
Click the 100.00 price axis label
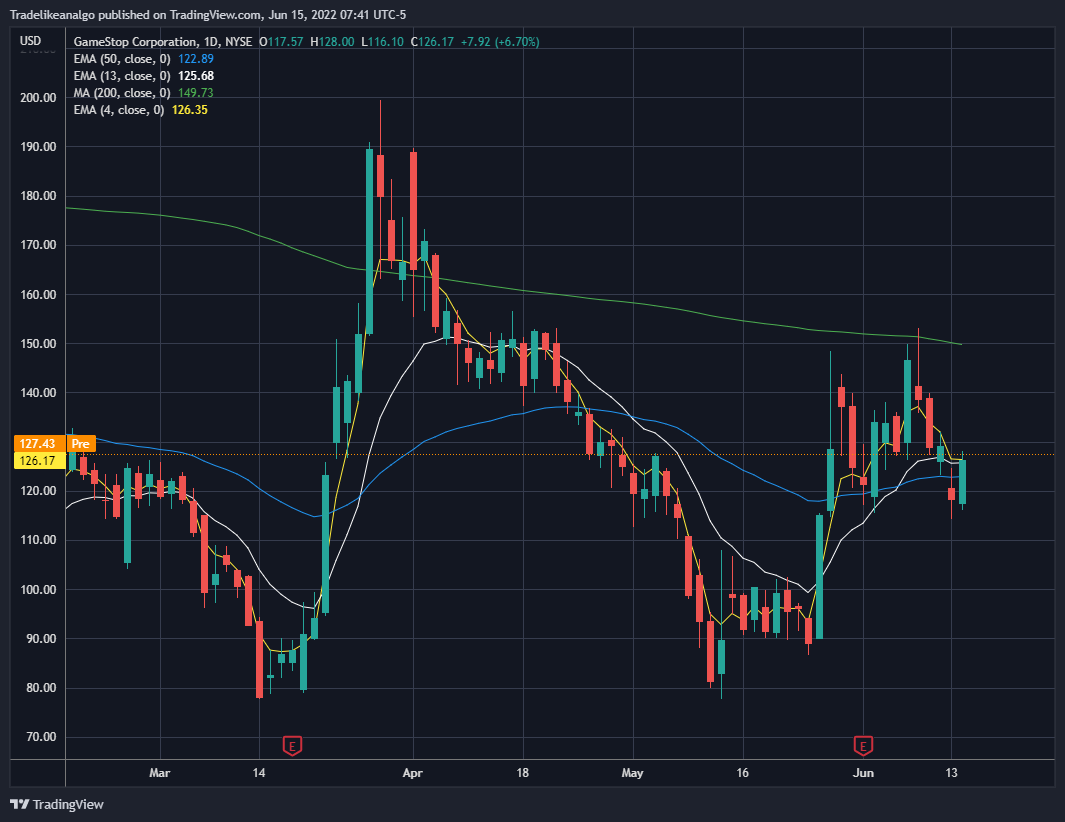38,590
